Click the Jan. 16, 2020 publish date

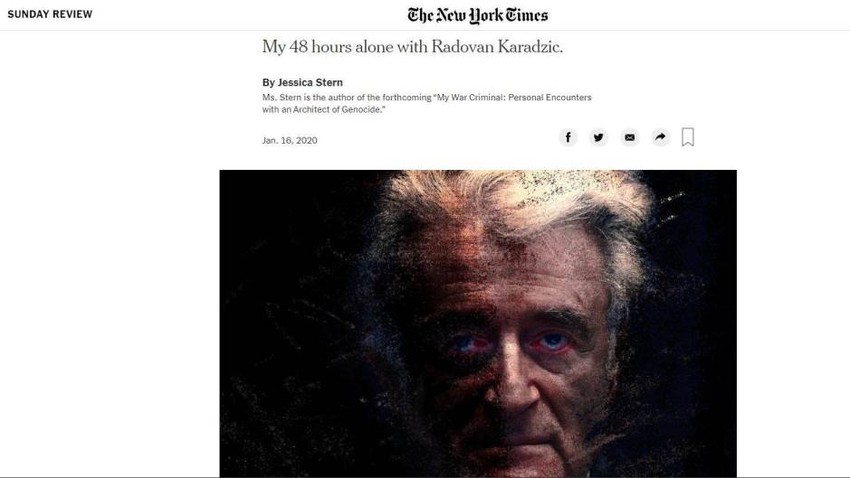(289, 140)
